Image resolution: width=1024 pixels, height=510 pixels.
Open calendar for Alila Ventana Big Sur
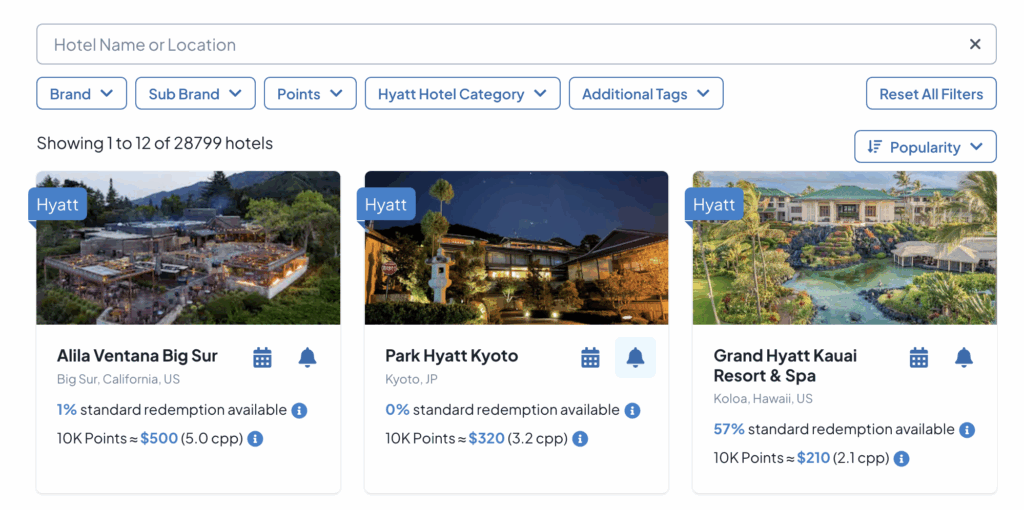point(262,357)
